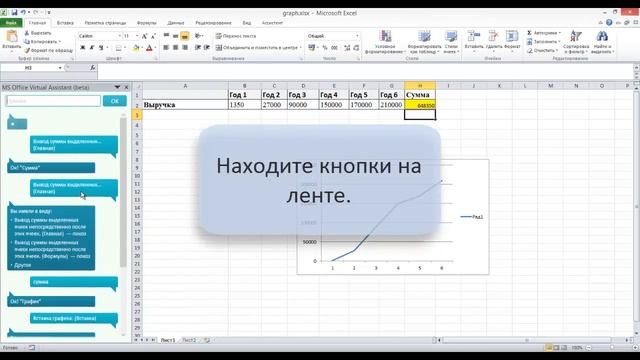640x360 pixels.
Task: Click the Decrease Font Size icon
Action: [153, 36]
